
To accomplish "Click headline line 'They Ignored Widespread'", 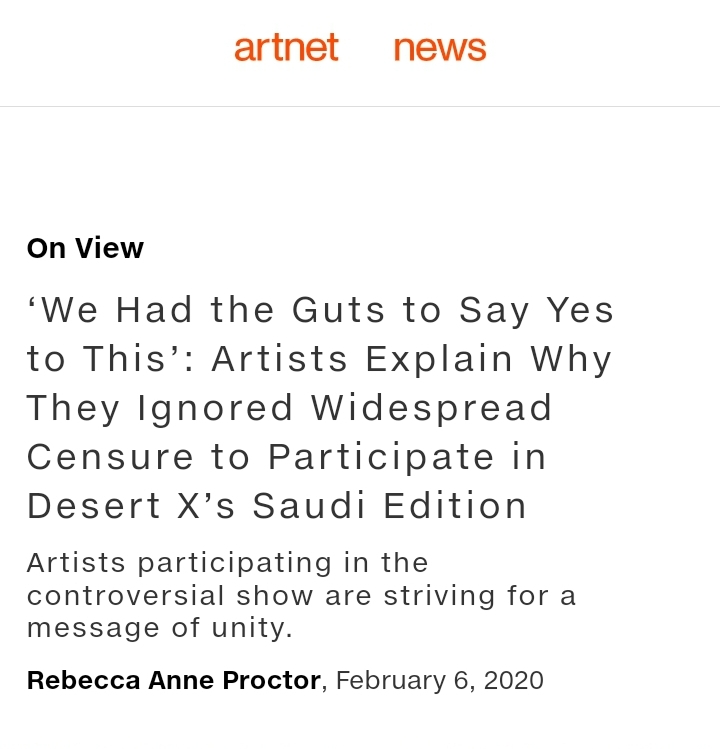I will tap(290, 408).
